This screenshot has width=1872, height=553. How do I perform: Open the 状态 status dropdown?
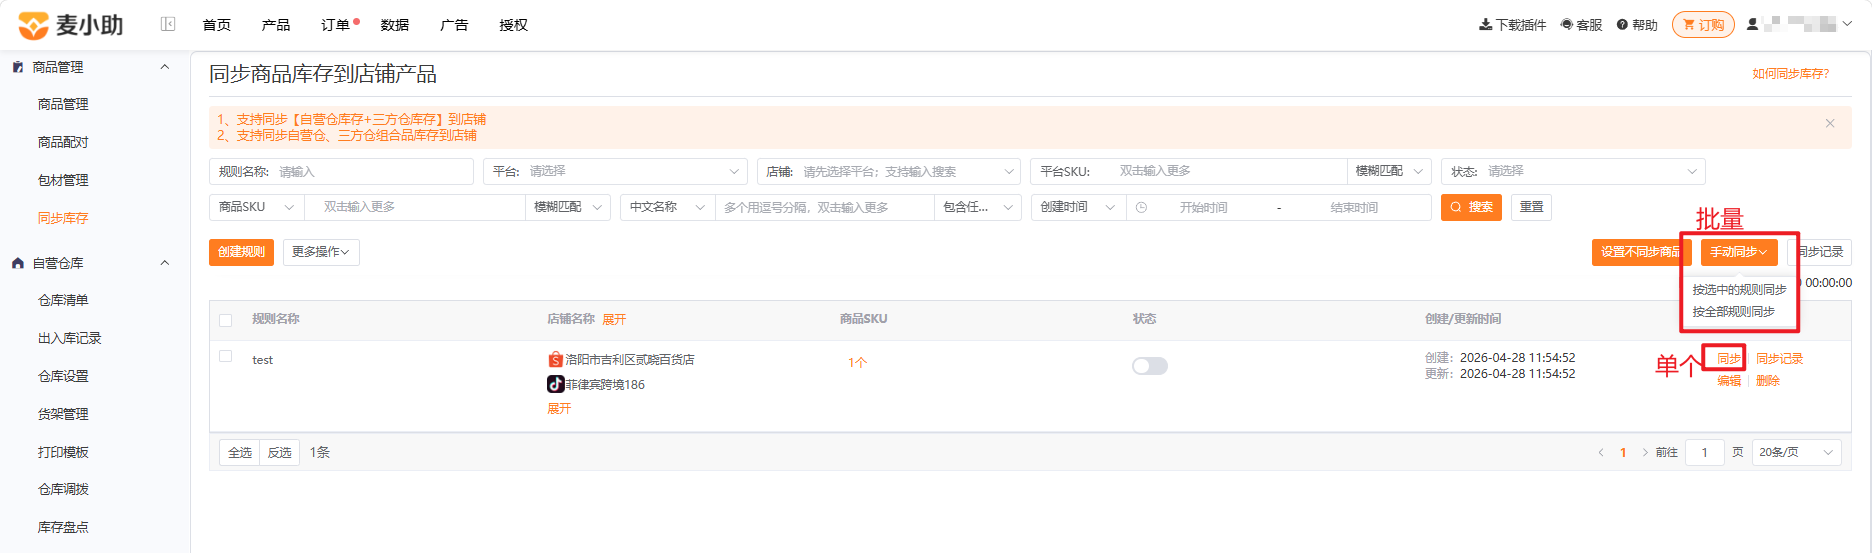(x=1573, y=171)
